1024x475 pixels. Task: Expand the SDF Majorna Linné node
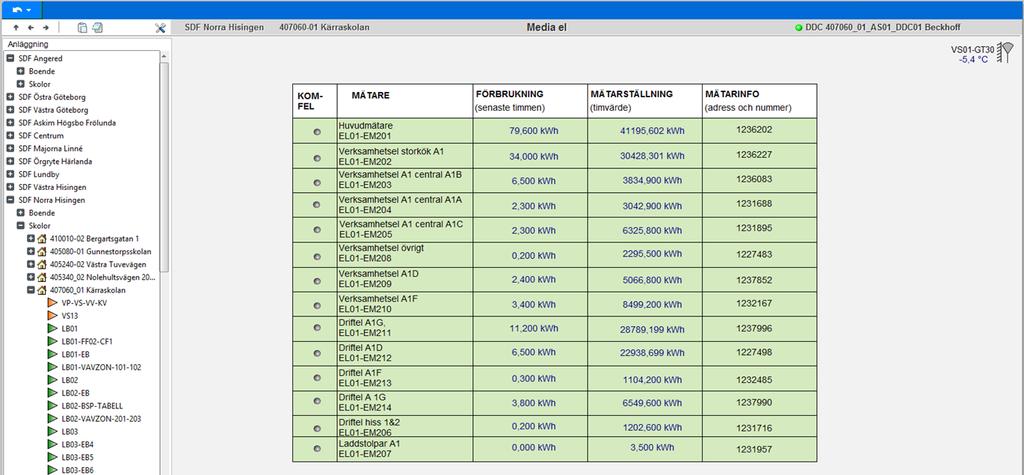(x=10, y=148)
